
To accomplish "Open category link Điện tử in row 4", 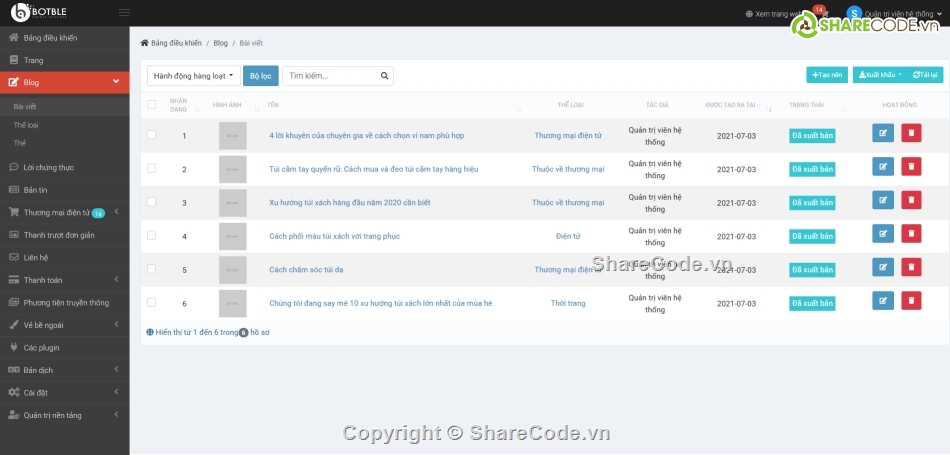I will (x=568, y=236).
